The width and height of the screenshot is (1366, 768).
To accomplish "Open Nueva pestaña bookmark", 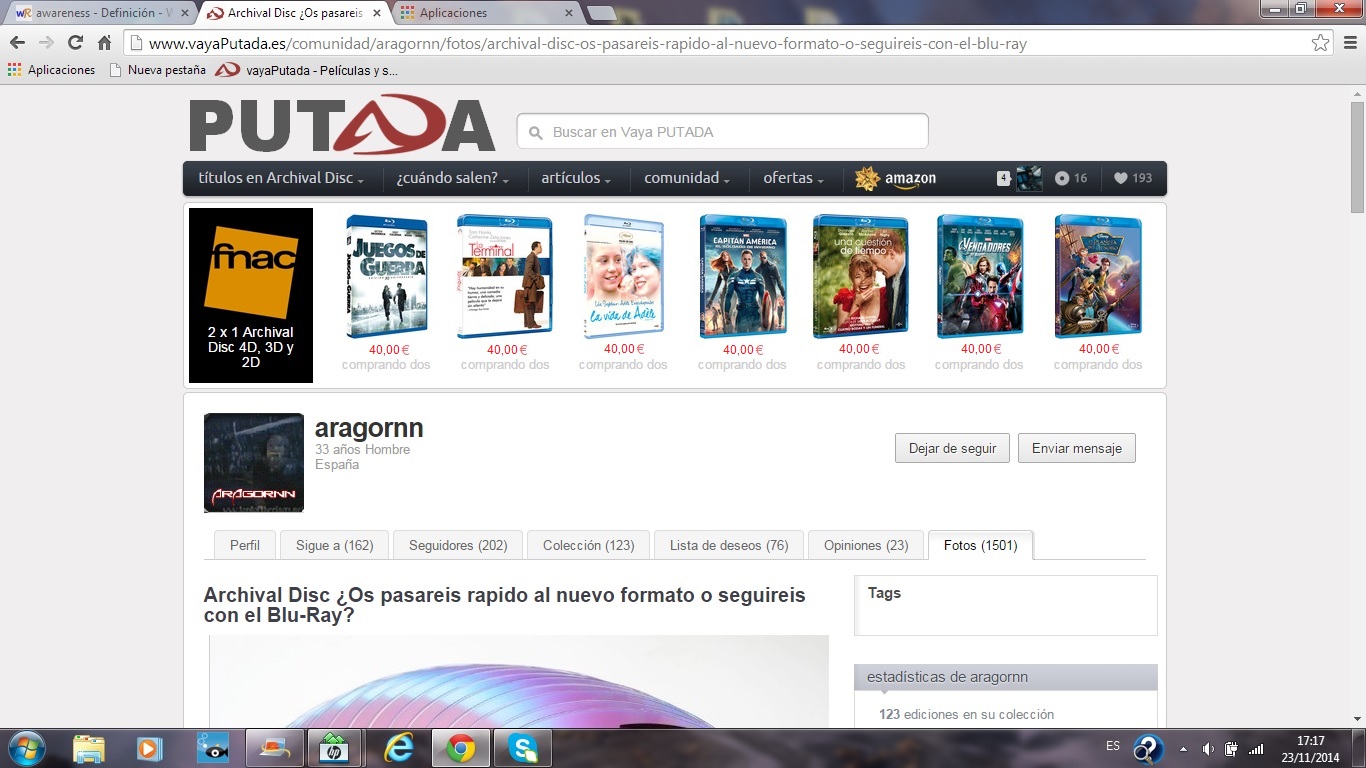I will 157,70.
